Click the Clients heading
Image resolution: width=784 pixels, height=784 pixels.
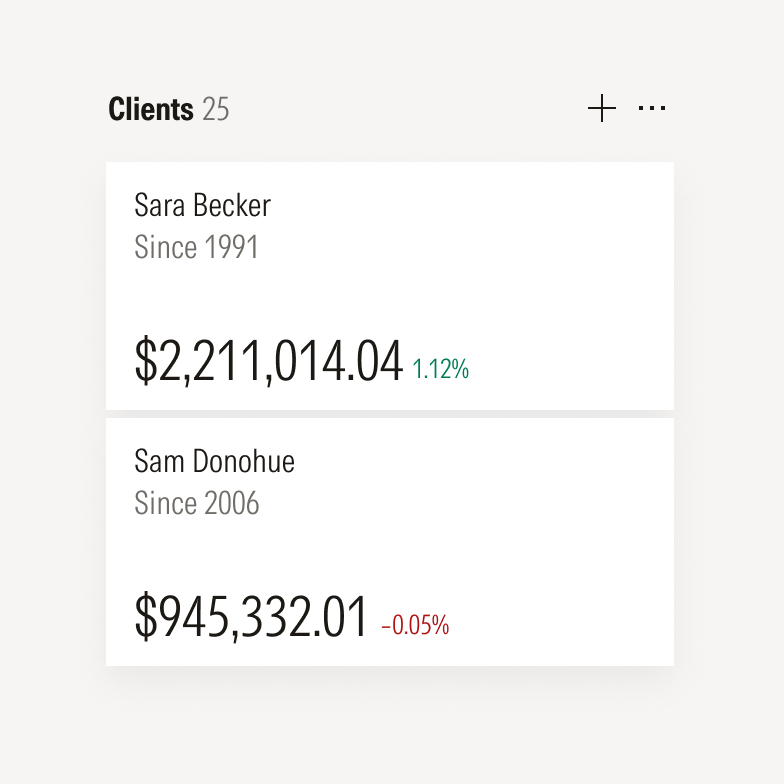click(151, 109)
